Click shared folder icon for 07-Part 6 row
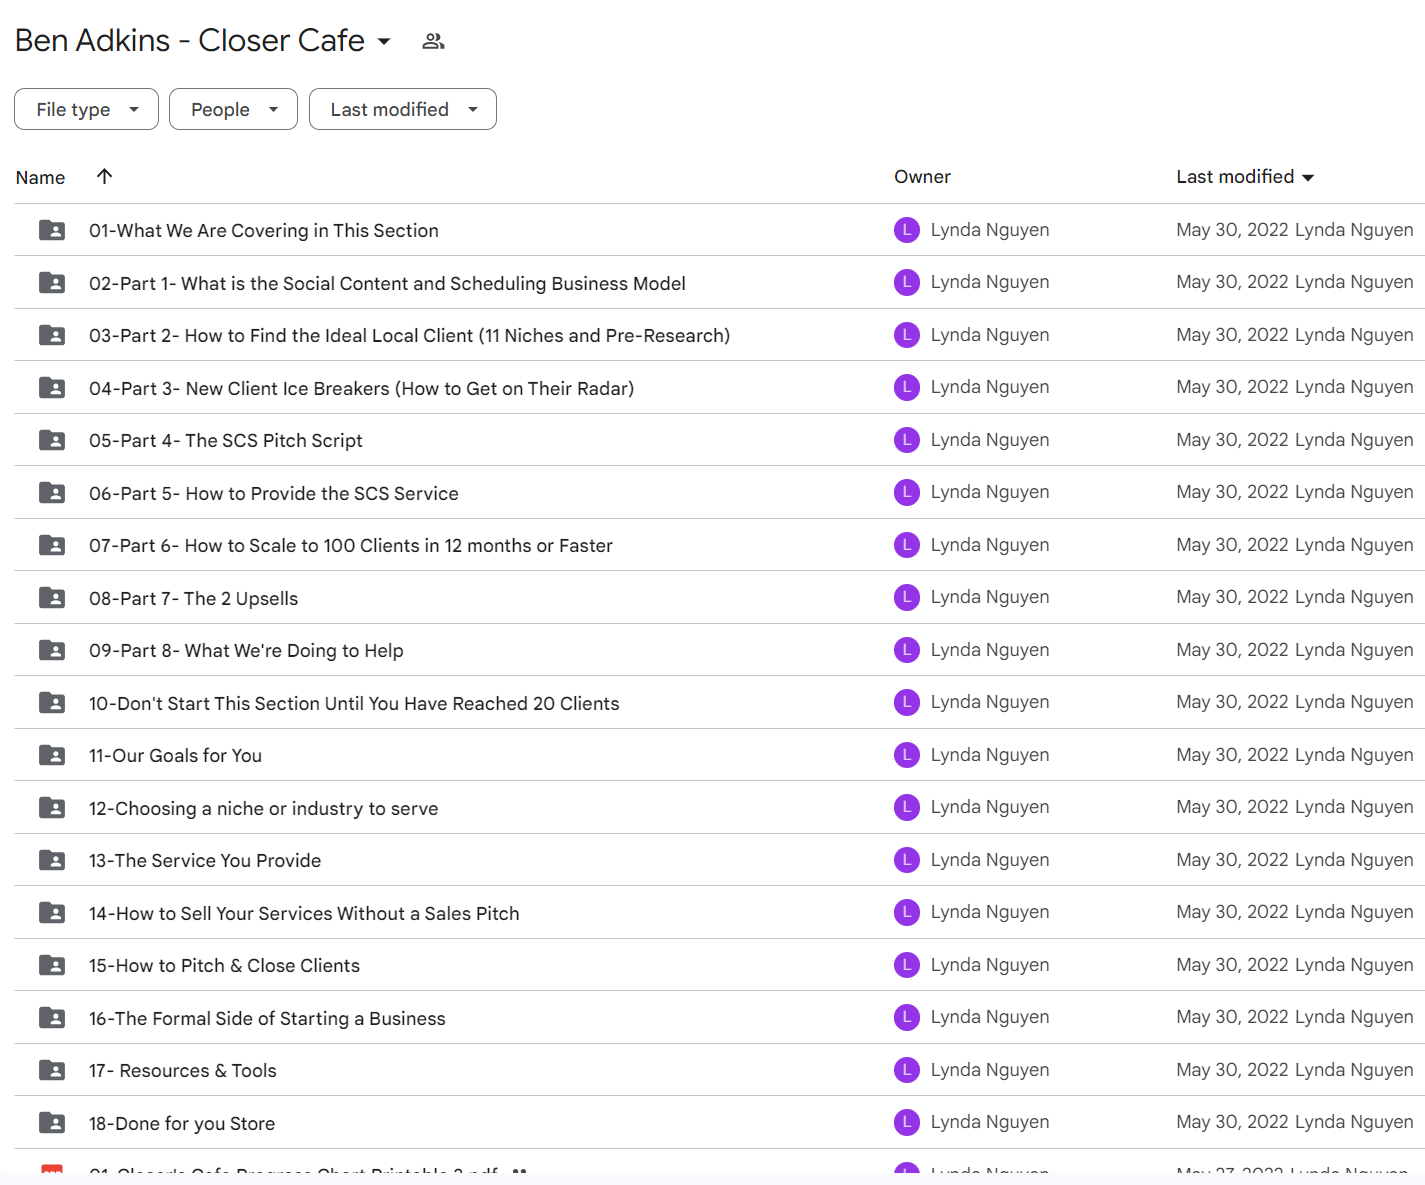 52,545
